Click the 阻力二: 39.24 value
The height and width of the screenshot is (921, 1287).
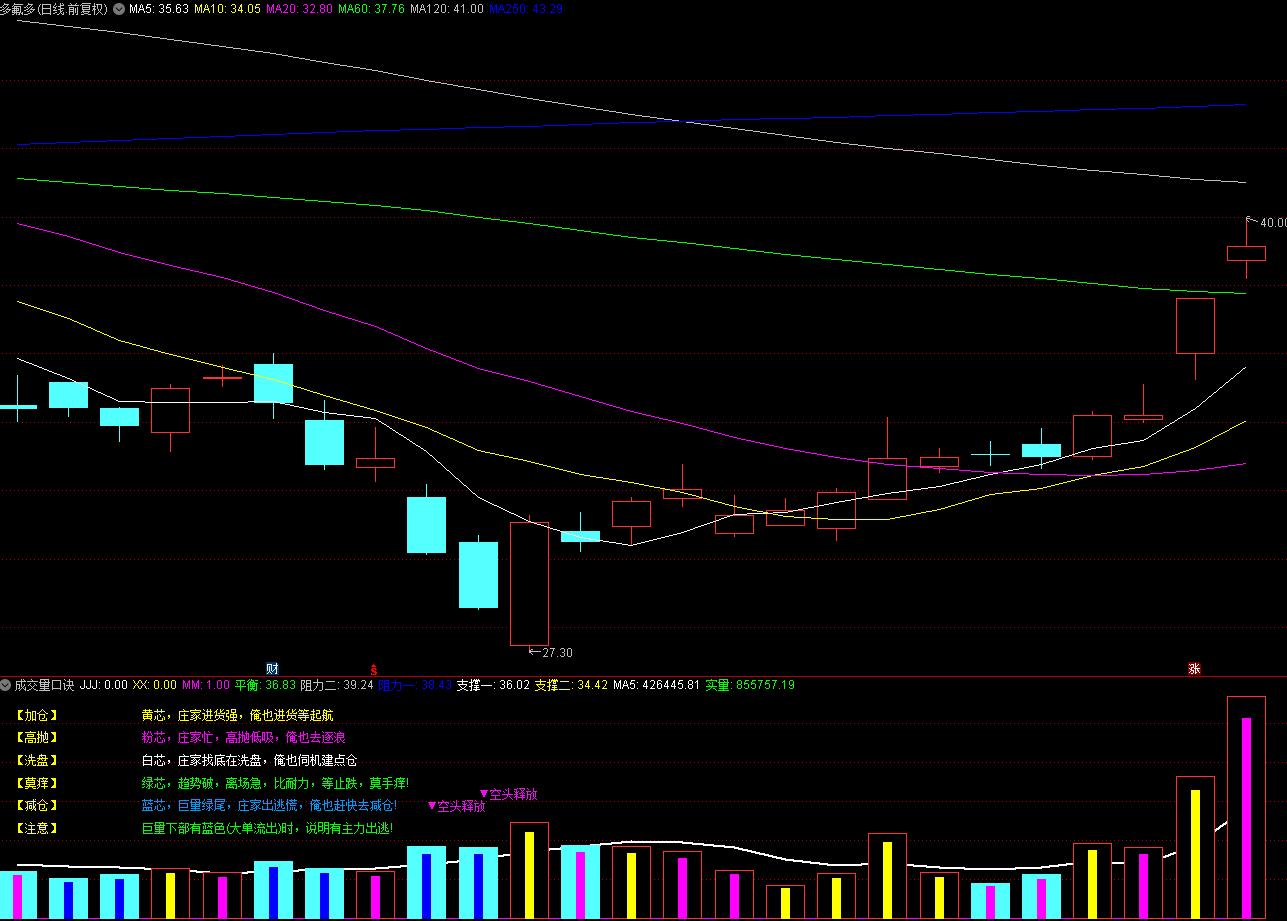[x=337, y=685]
